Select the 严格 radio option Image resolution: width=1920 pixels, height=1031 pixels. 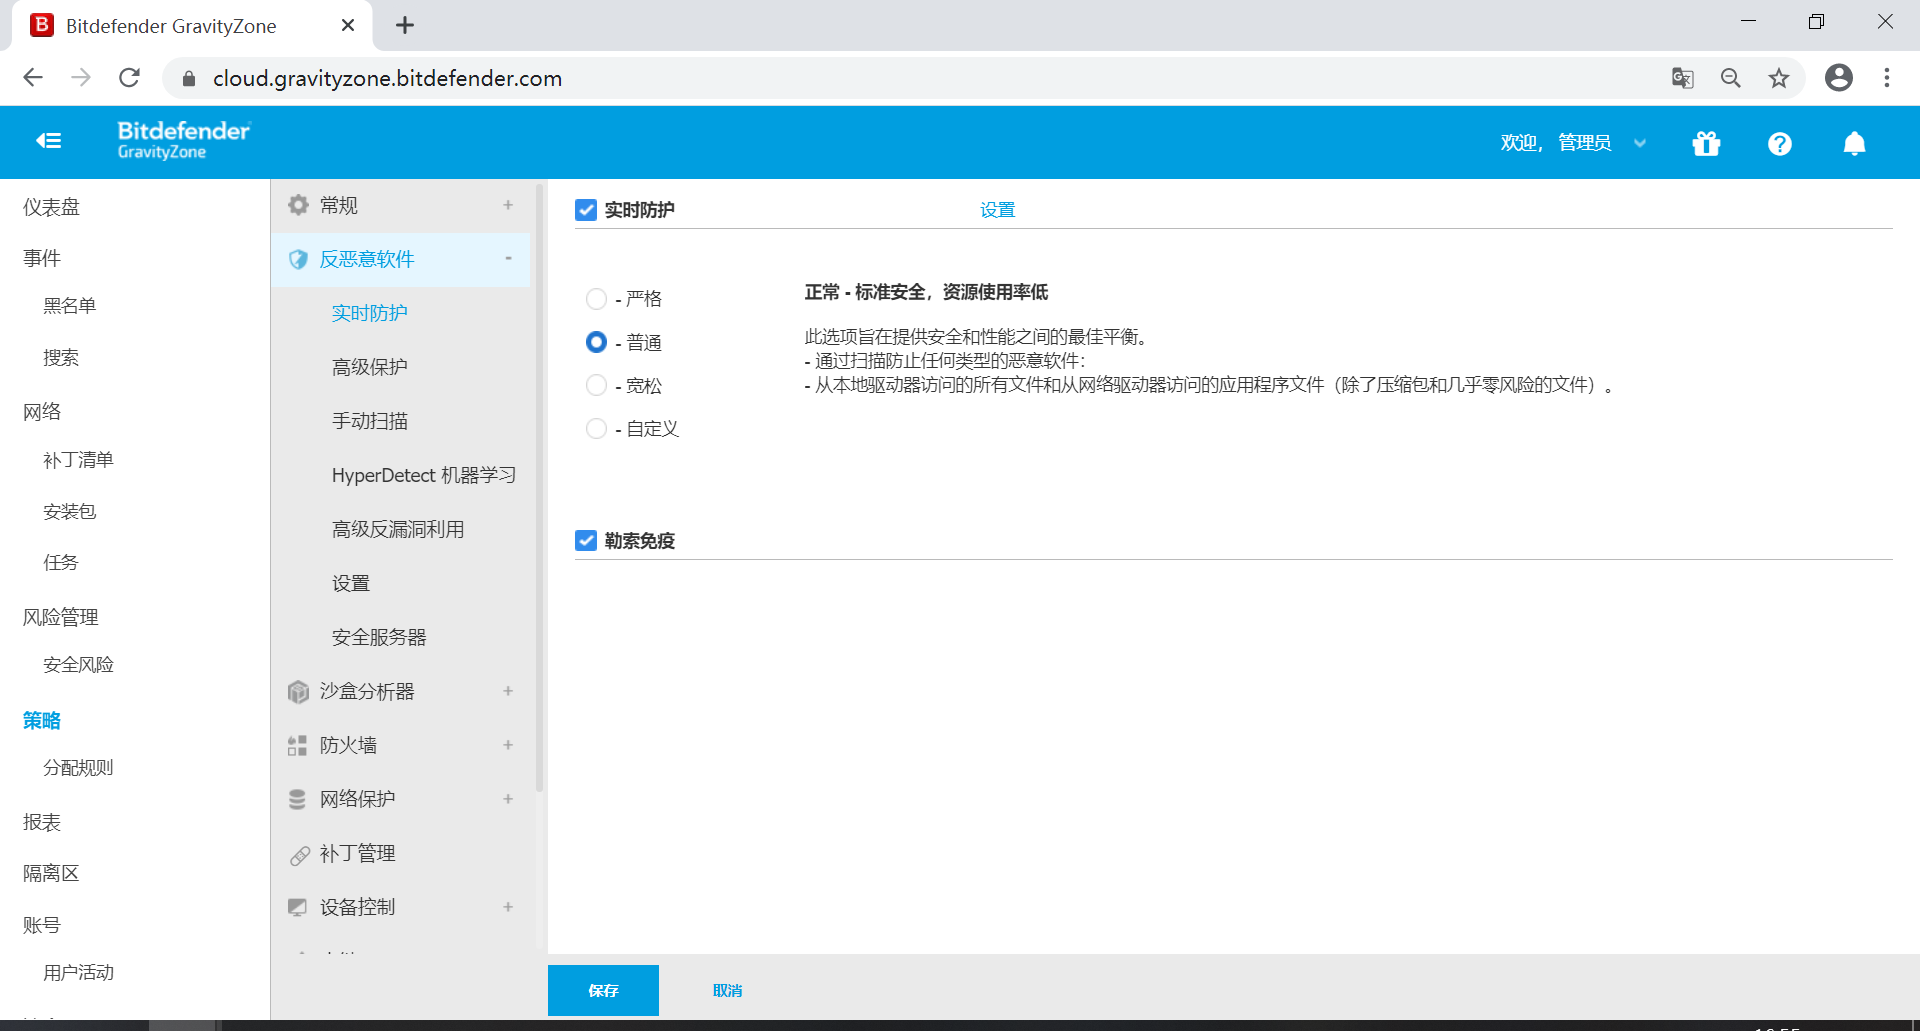pos(596,299)
